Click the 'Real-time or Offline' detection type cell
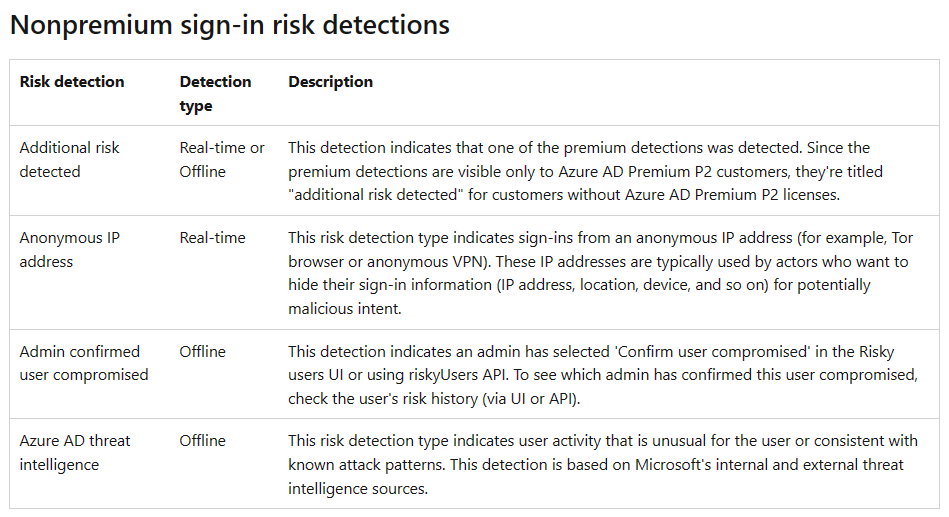The image size is (949, 517). [222, 159]
